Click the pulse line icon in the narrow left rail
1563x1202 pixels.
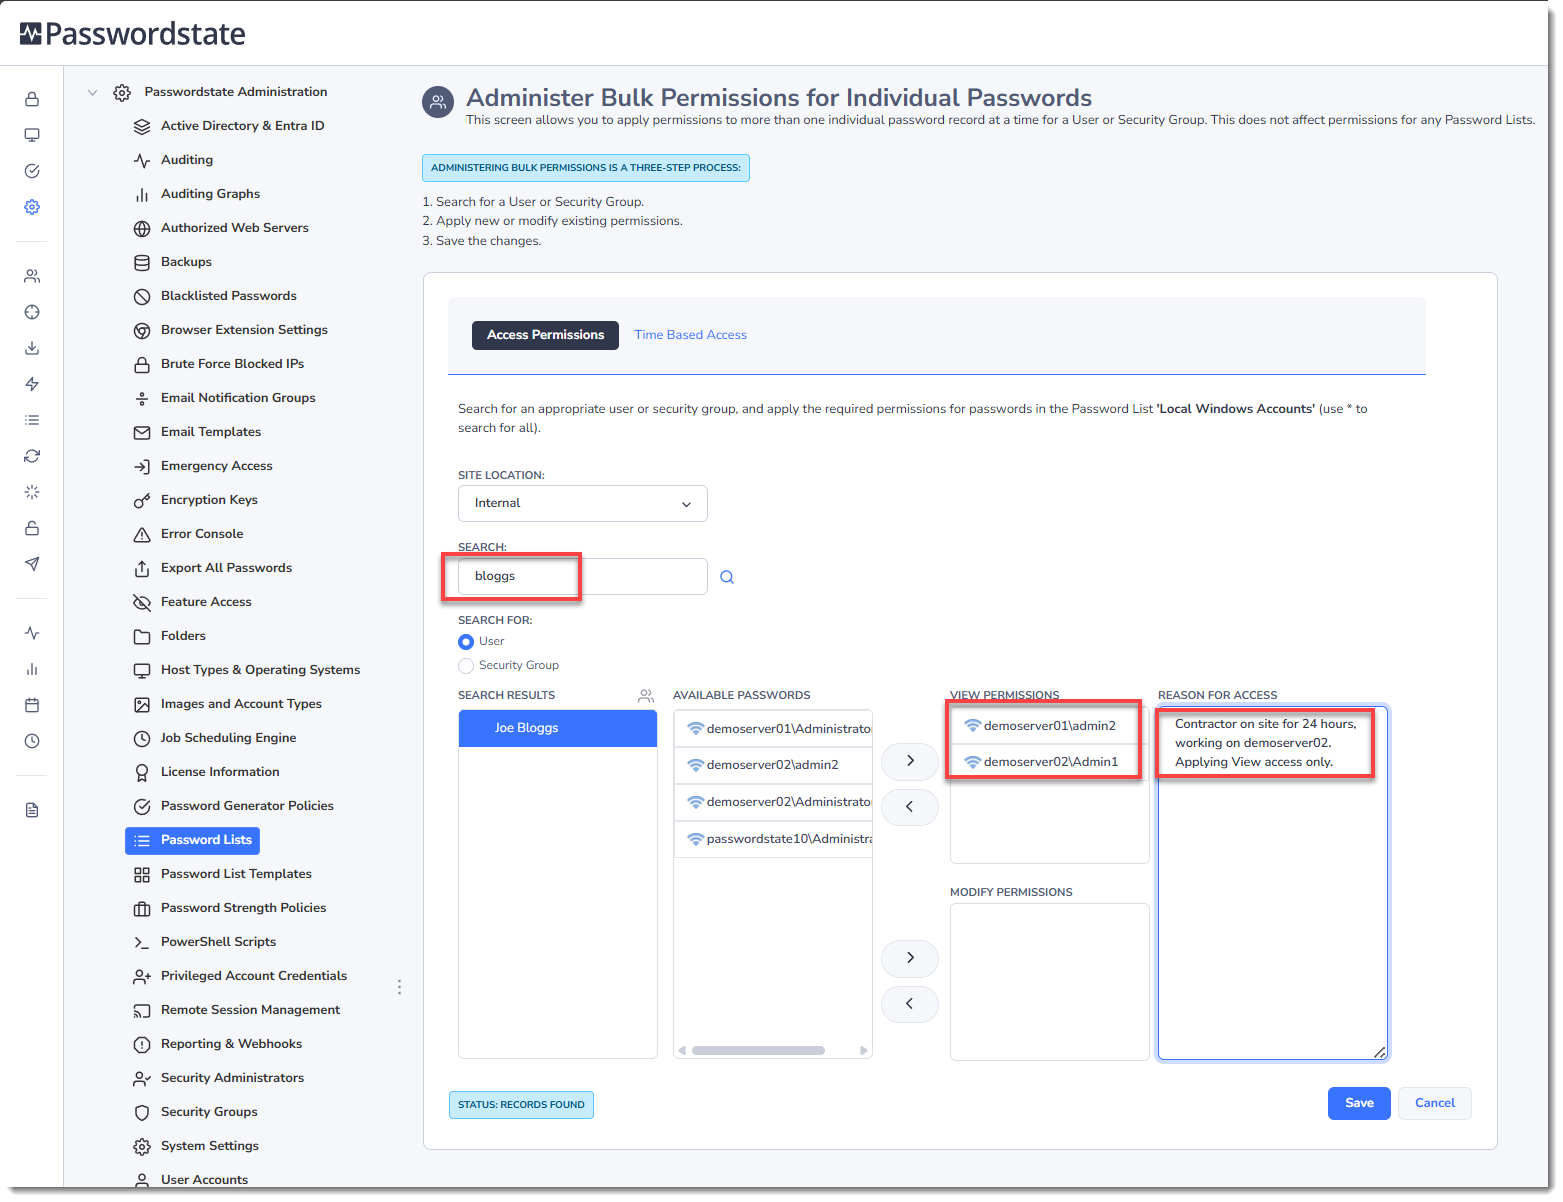click(32, 633)
